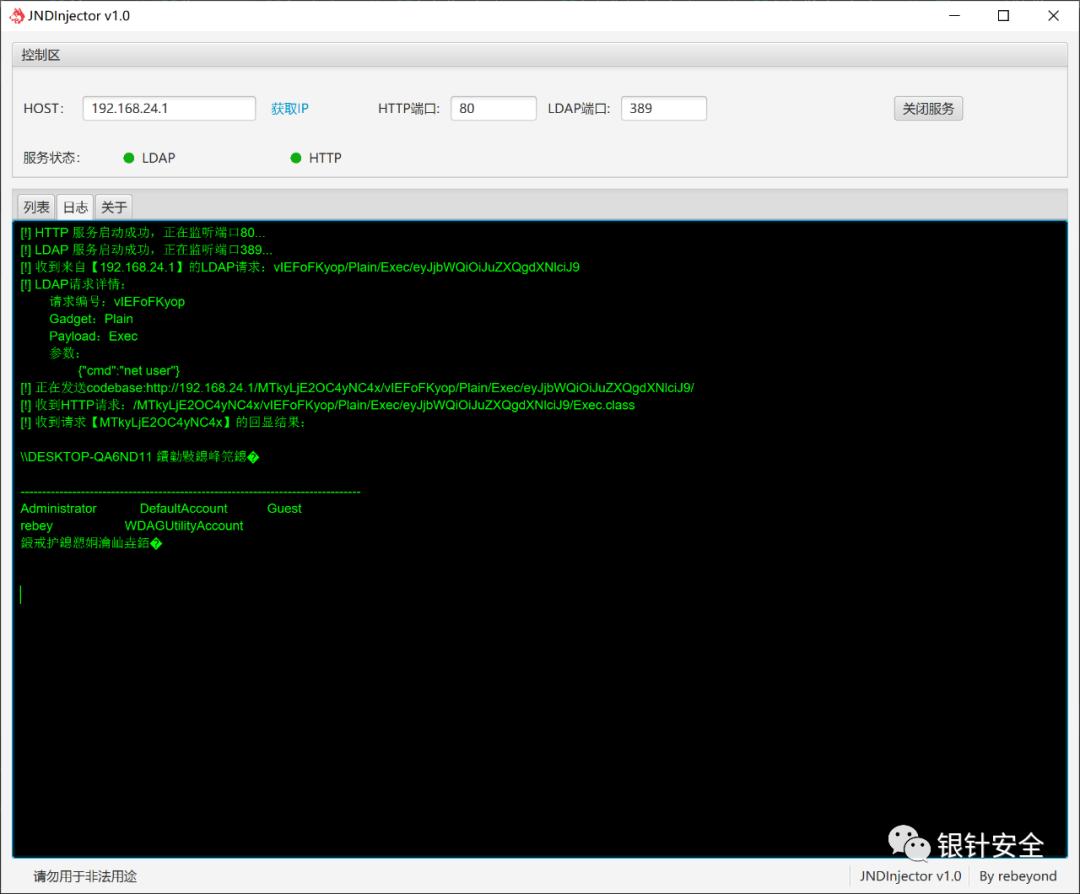Image resolution: width=1080 pixels, height=894 pixels.
Task: Click the log line 'Gadget: Plain'
Action: pyautogui.click(x=91, y=319)
